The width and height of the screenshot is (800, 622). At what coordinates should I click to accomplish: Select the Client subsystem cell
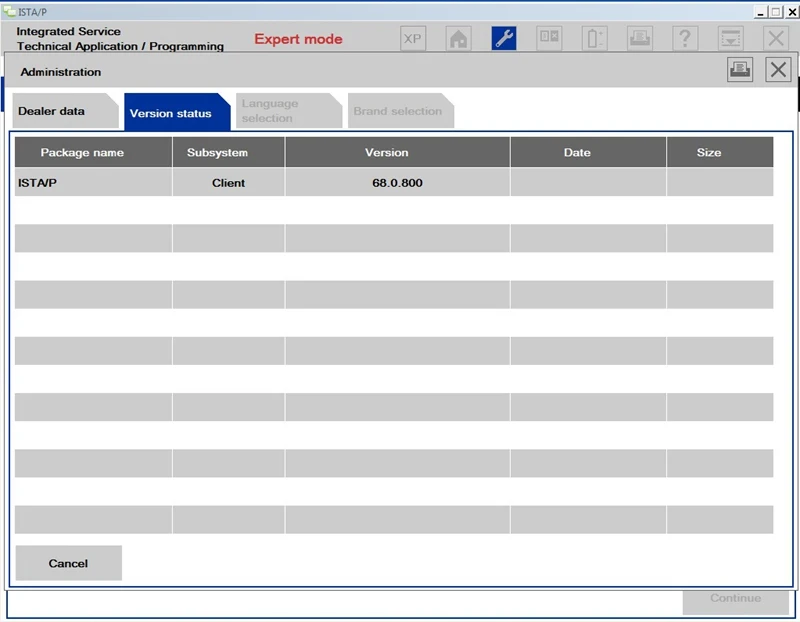click(228, 182)
